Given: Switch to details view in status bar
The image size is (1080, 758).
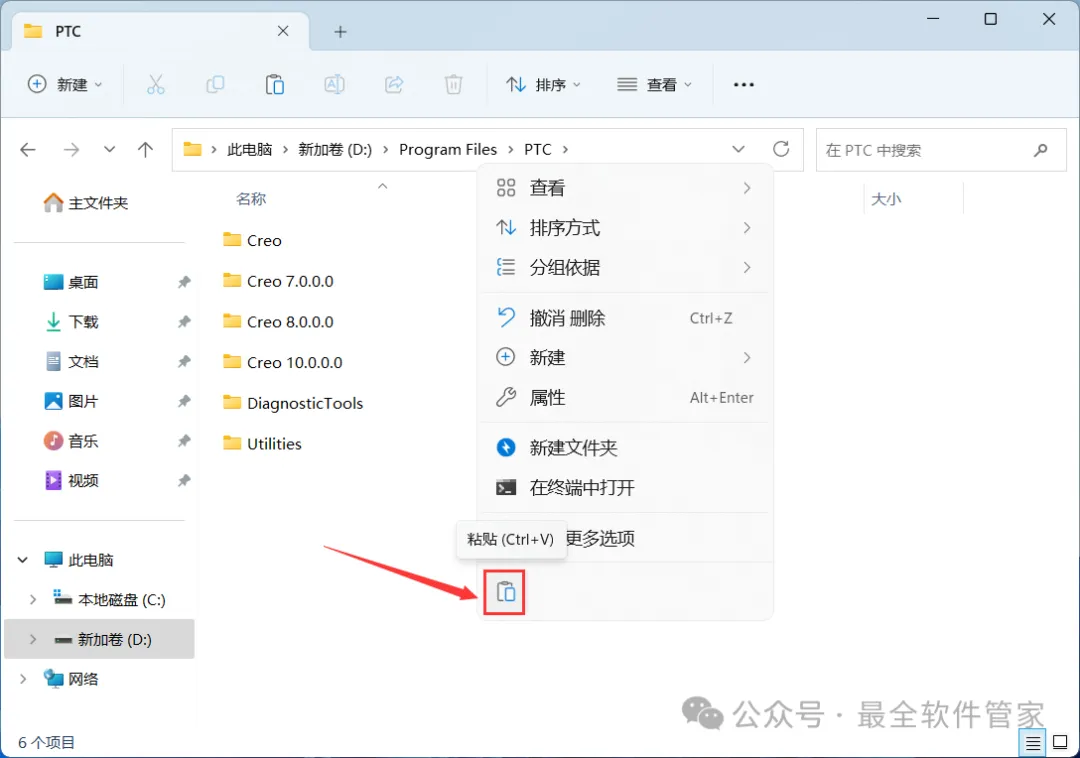Looking at the screenshot, I should pyautogui.click(x=1032, y=743).
